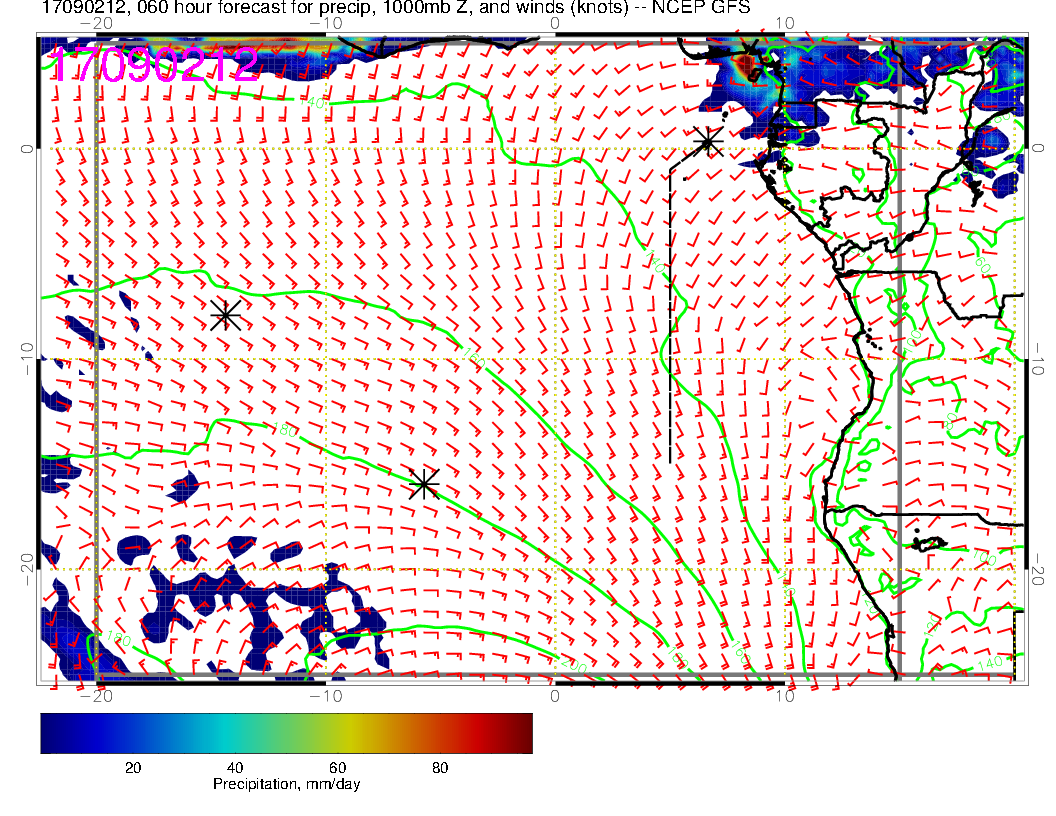Click the -10 longitude label on the bottom axis
Screen dimensions: 1056x816
(x=326, y=695)
